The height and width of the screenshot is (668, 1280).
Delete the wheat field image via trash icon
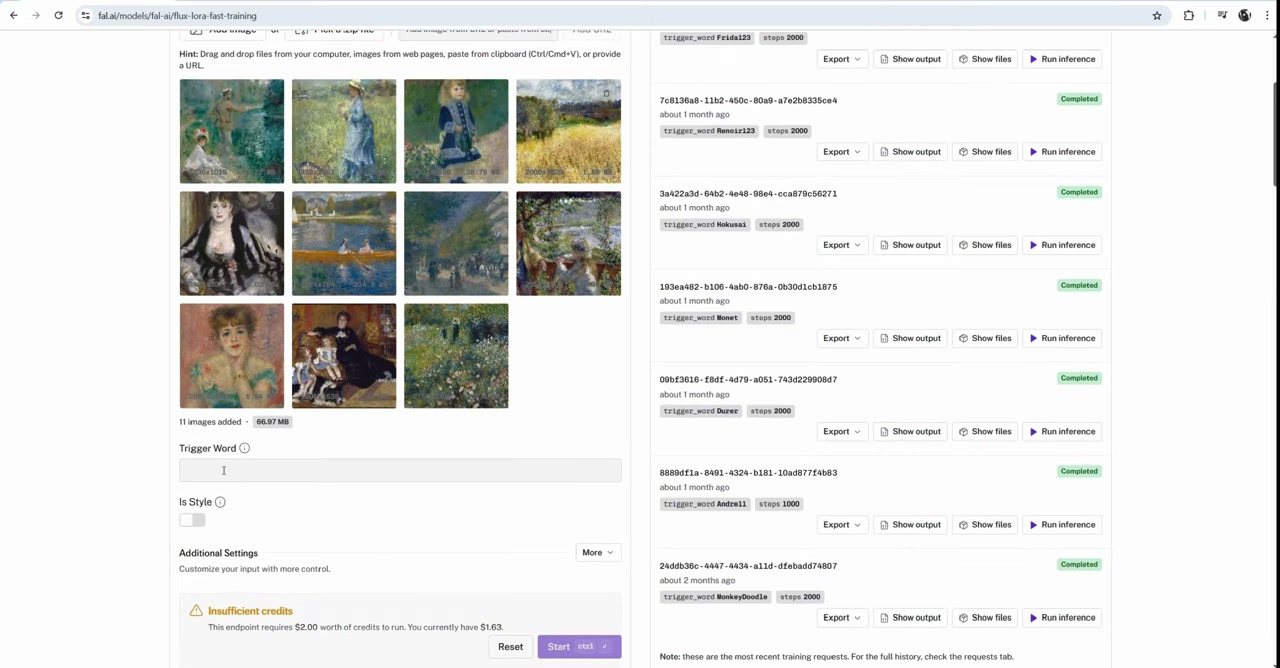pyautogui.click(x=606, y=93)
